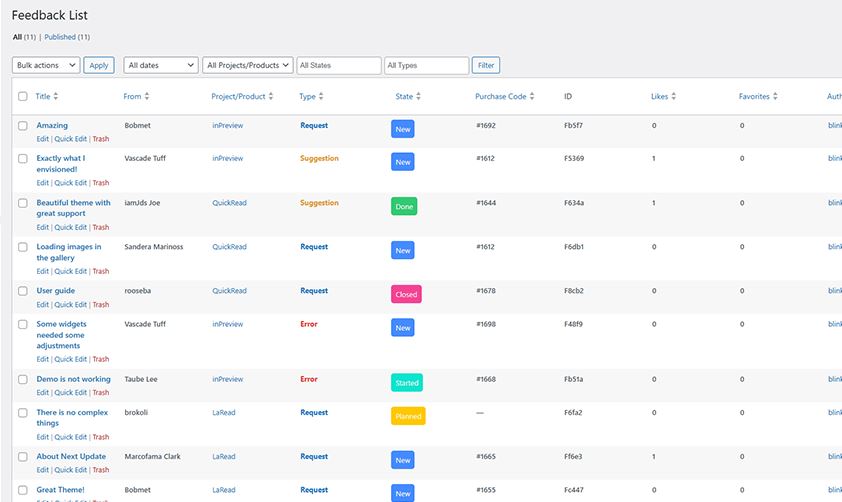This screenshot has width=842, height=502.
Task: Click author name Marcofama Clark
Action: click(x=153, y=456)
